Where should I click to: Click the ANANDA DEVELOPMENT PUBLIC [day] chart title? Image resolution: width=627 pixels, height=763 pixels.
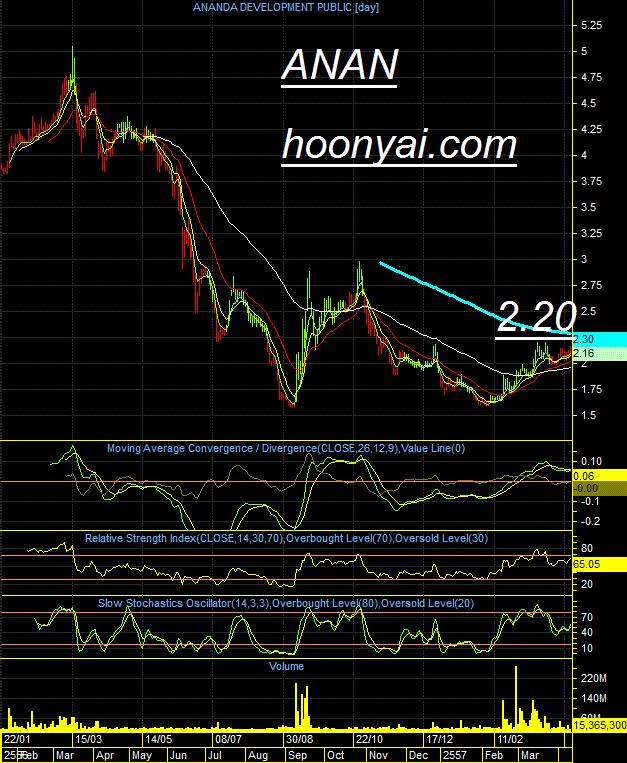coord(286,7)
